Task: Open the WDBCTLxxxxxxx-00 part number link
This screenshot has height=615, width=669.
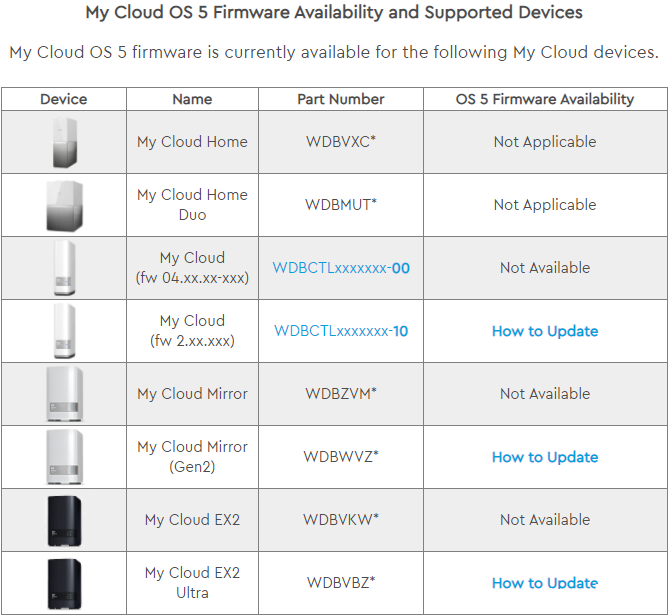Action: (341, 268)
